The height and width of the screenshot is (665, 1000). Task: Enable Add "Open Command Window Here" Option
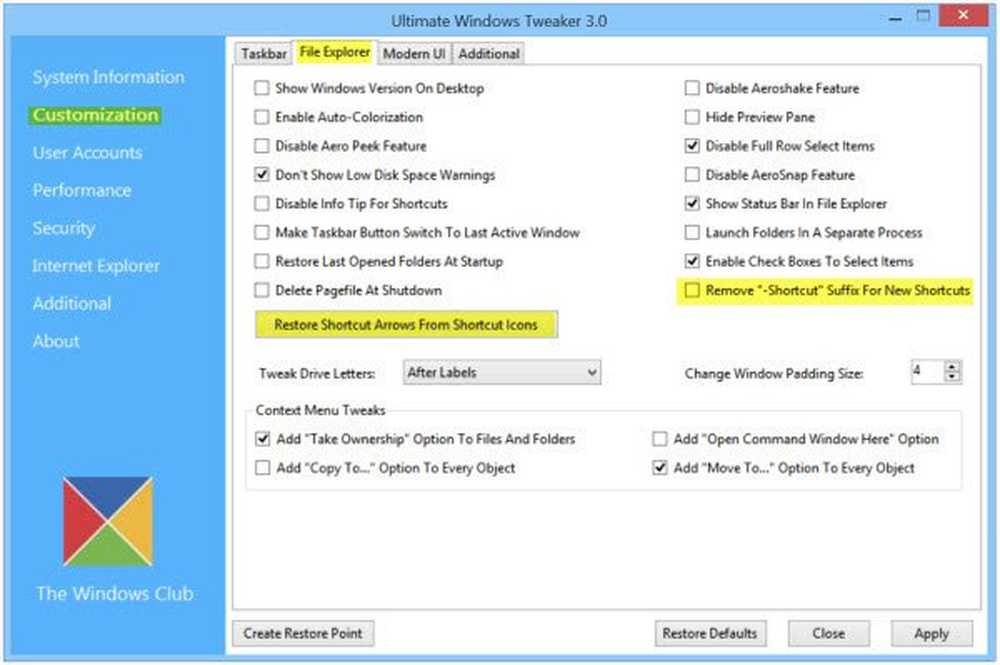[660, 439]
